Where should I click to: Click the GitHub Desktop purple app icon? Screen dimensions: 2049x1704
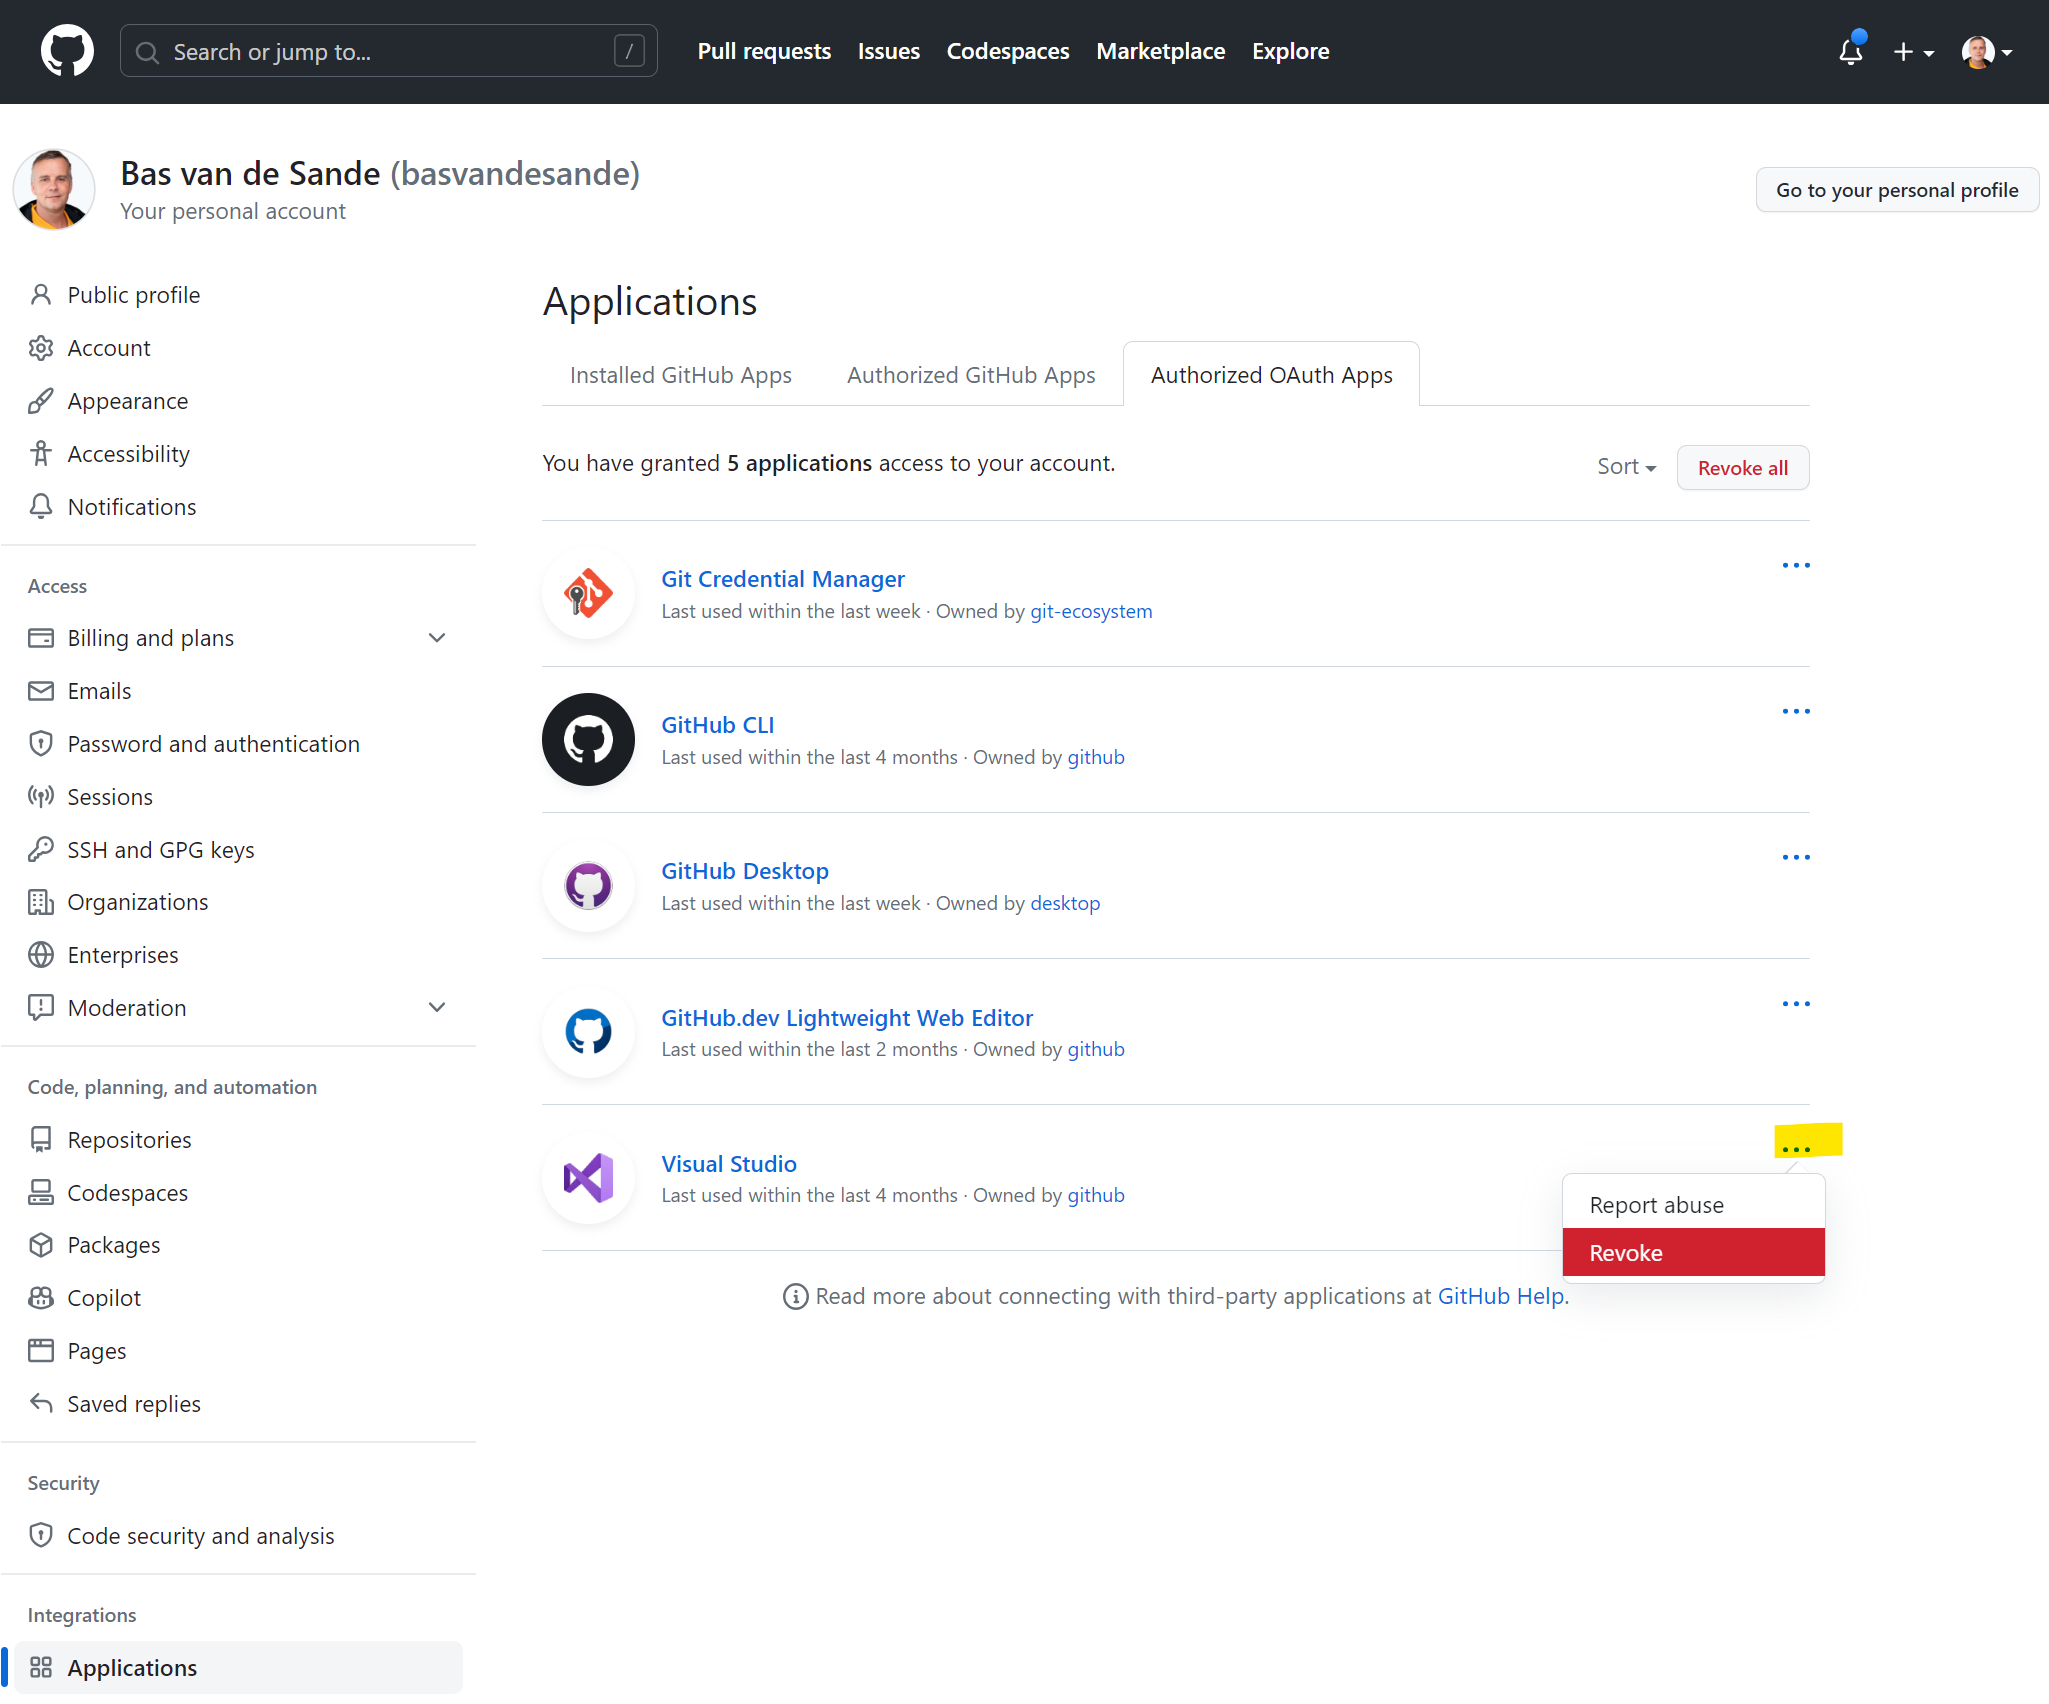[x=588, y=886]
